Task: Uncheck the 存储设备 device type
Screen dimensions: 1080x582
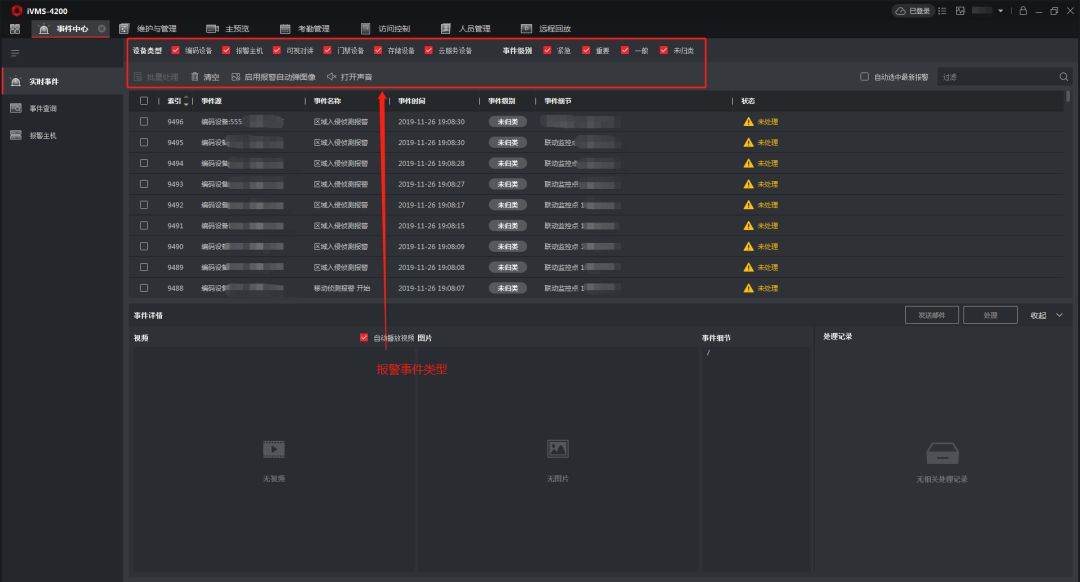Action: click(x=378, y=50)
